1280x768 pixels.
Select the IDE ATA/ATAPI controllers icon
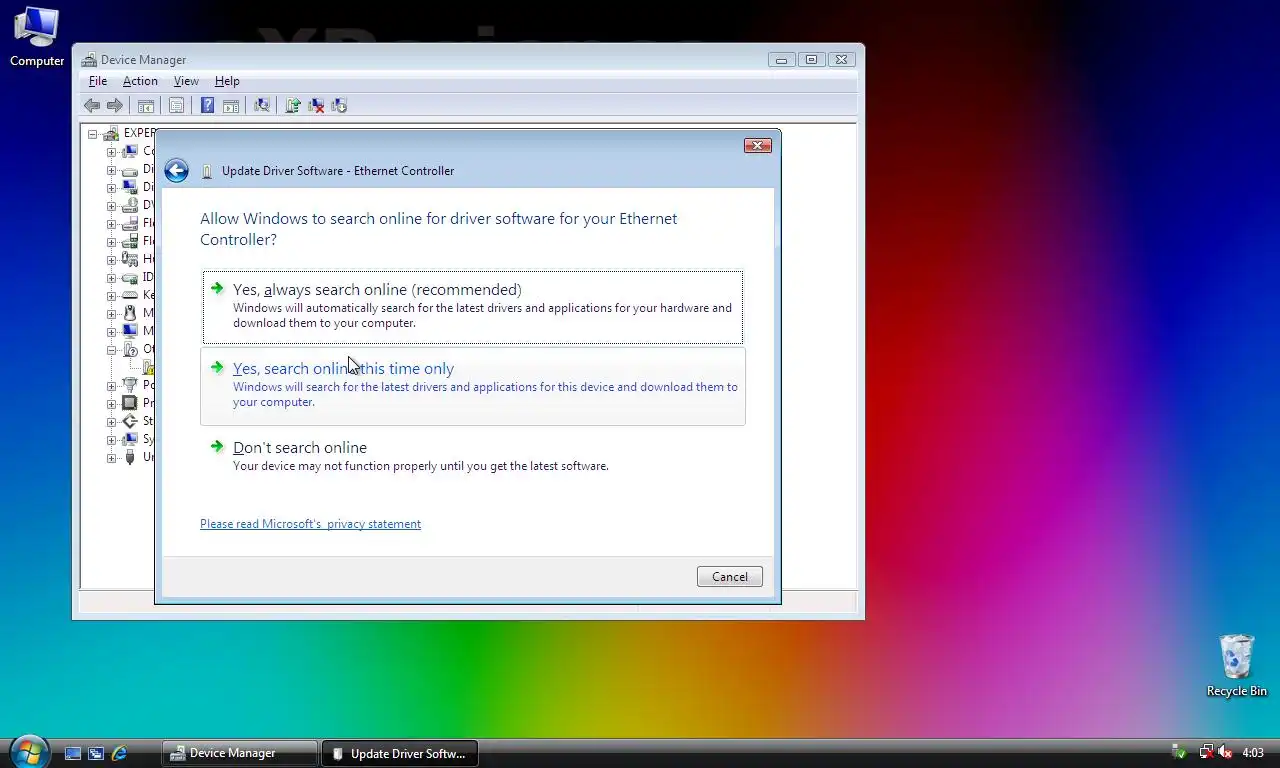(129, 277)
